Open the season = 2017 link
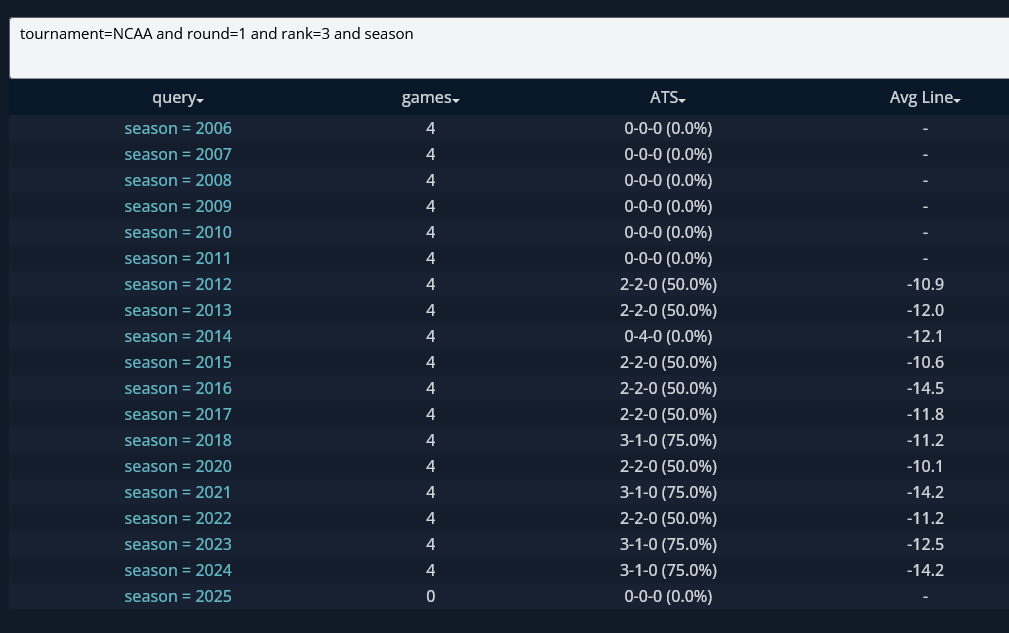The image size is (1009, 633). point(178,414)
